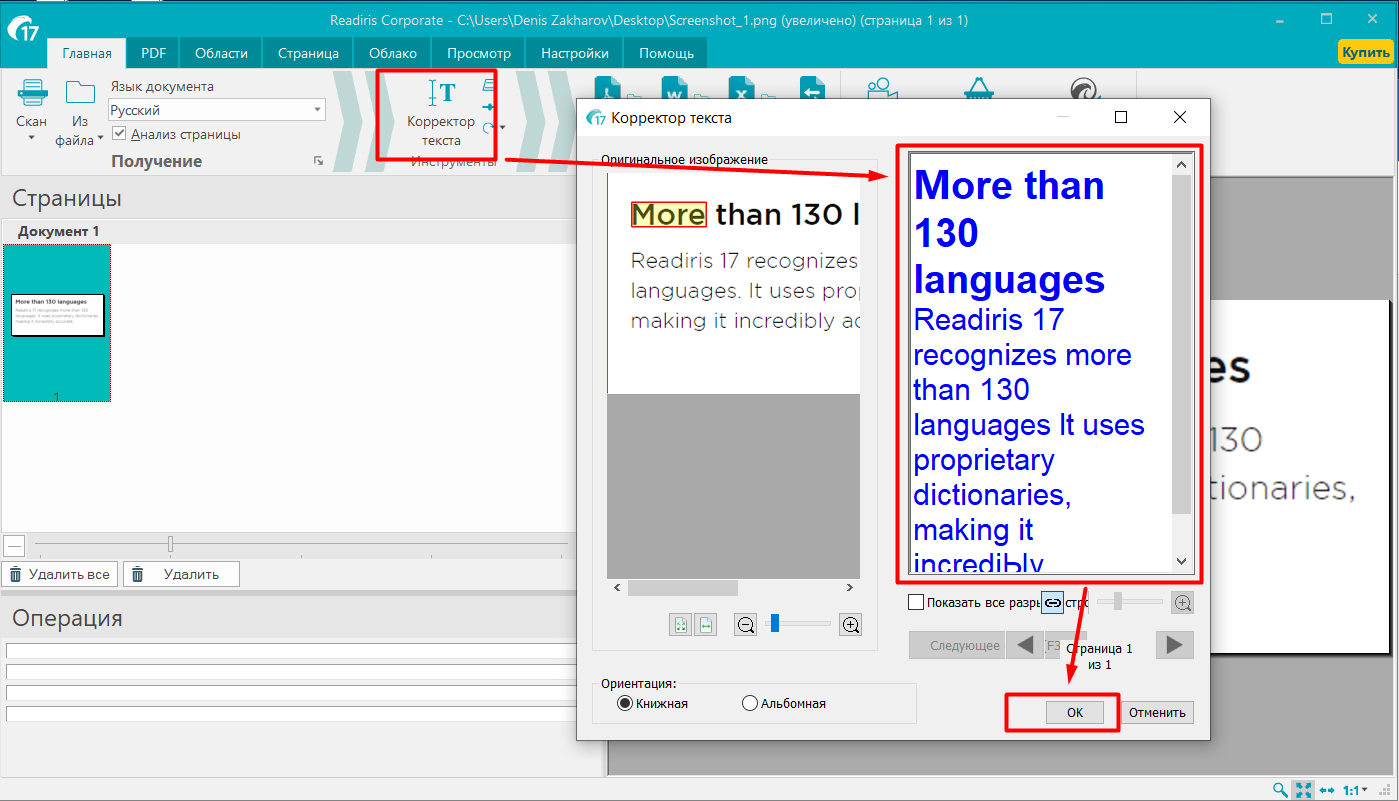Zoom in the original image with magnifier plus
Viewport: 1399px width, 801px height.
pyautogui.click(x=851, y=625)
